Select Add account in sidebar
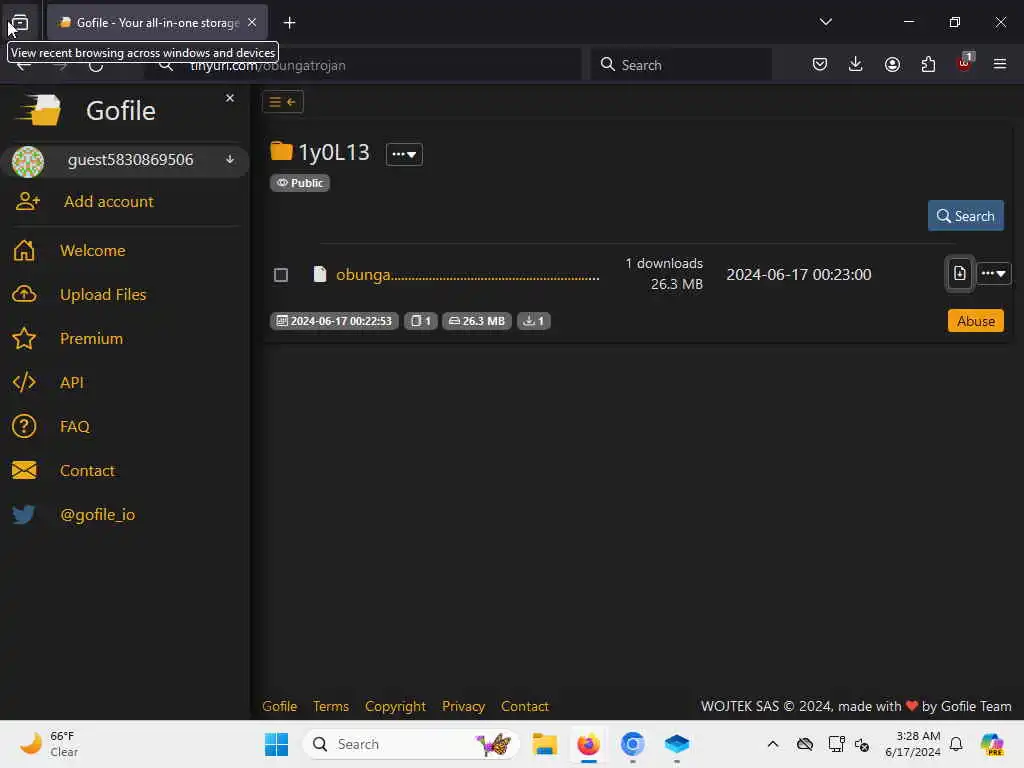Viewport: 1024px width, 768px height. tap(108, 202)
